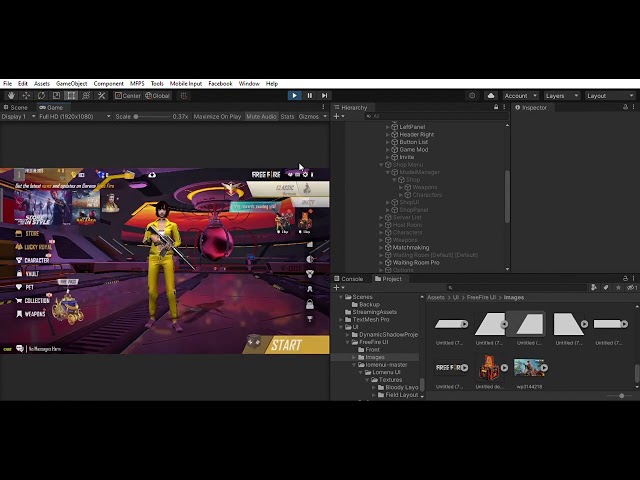Viewport: 640px width, 480px height.
Task: Open Hierarchy panel three-dot menu
Action: 504,107
